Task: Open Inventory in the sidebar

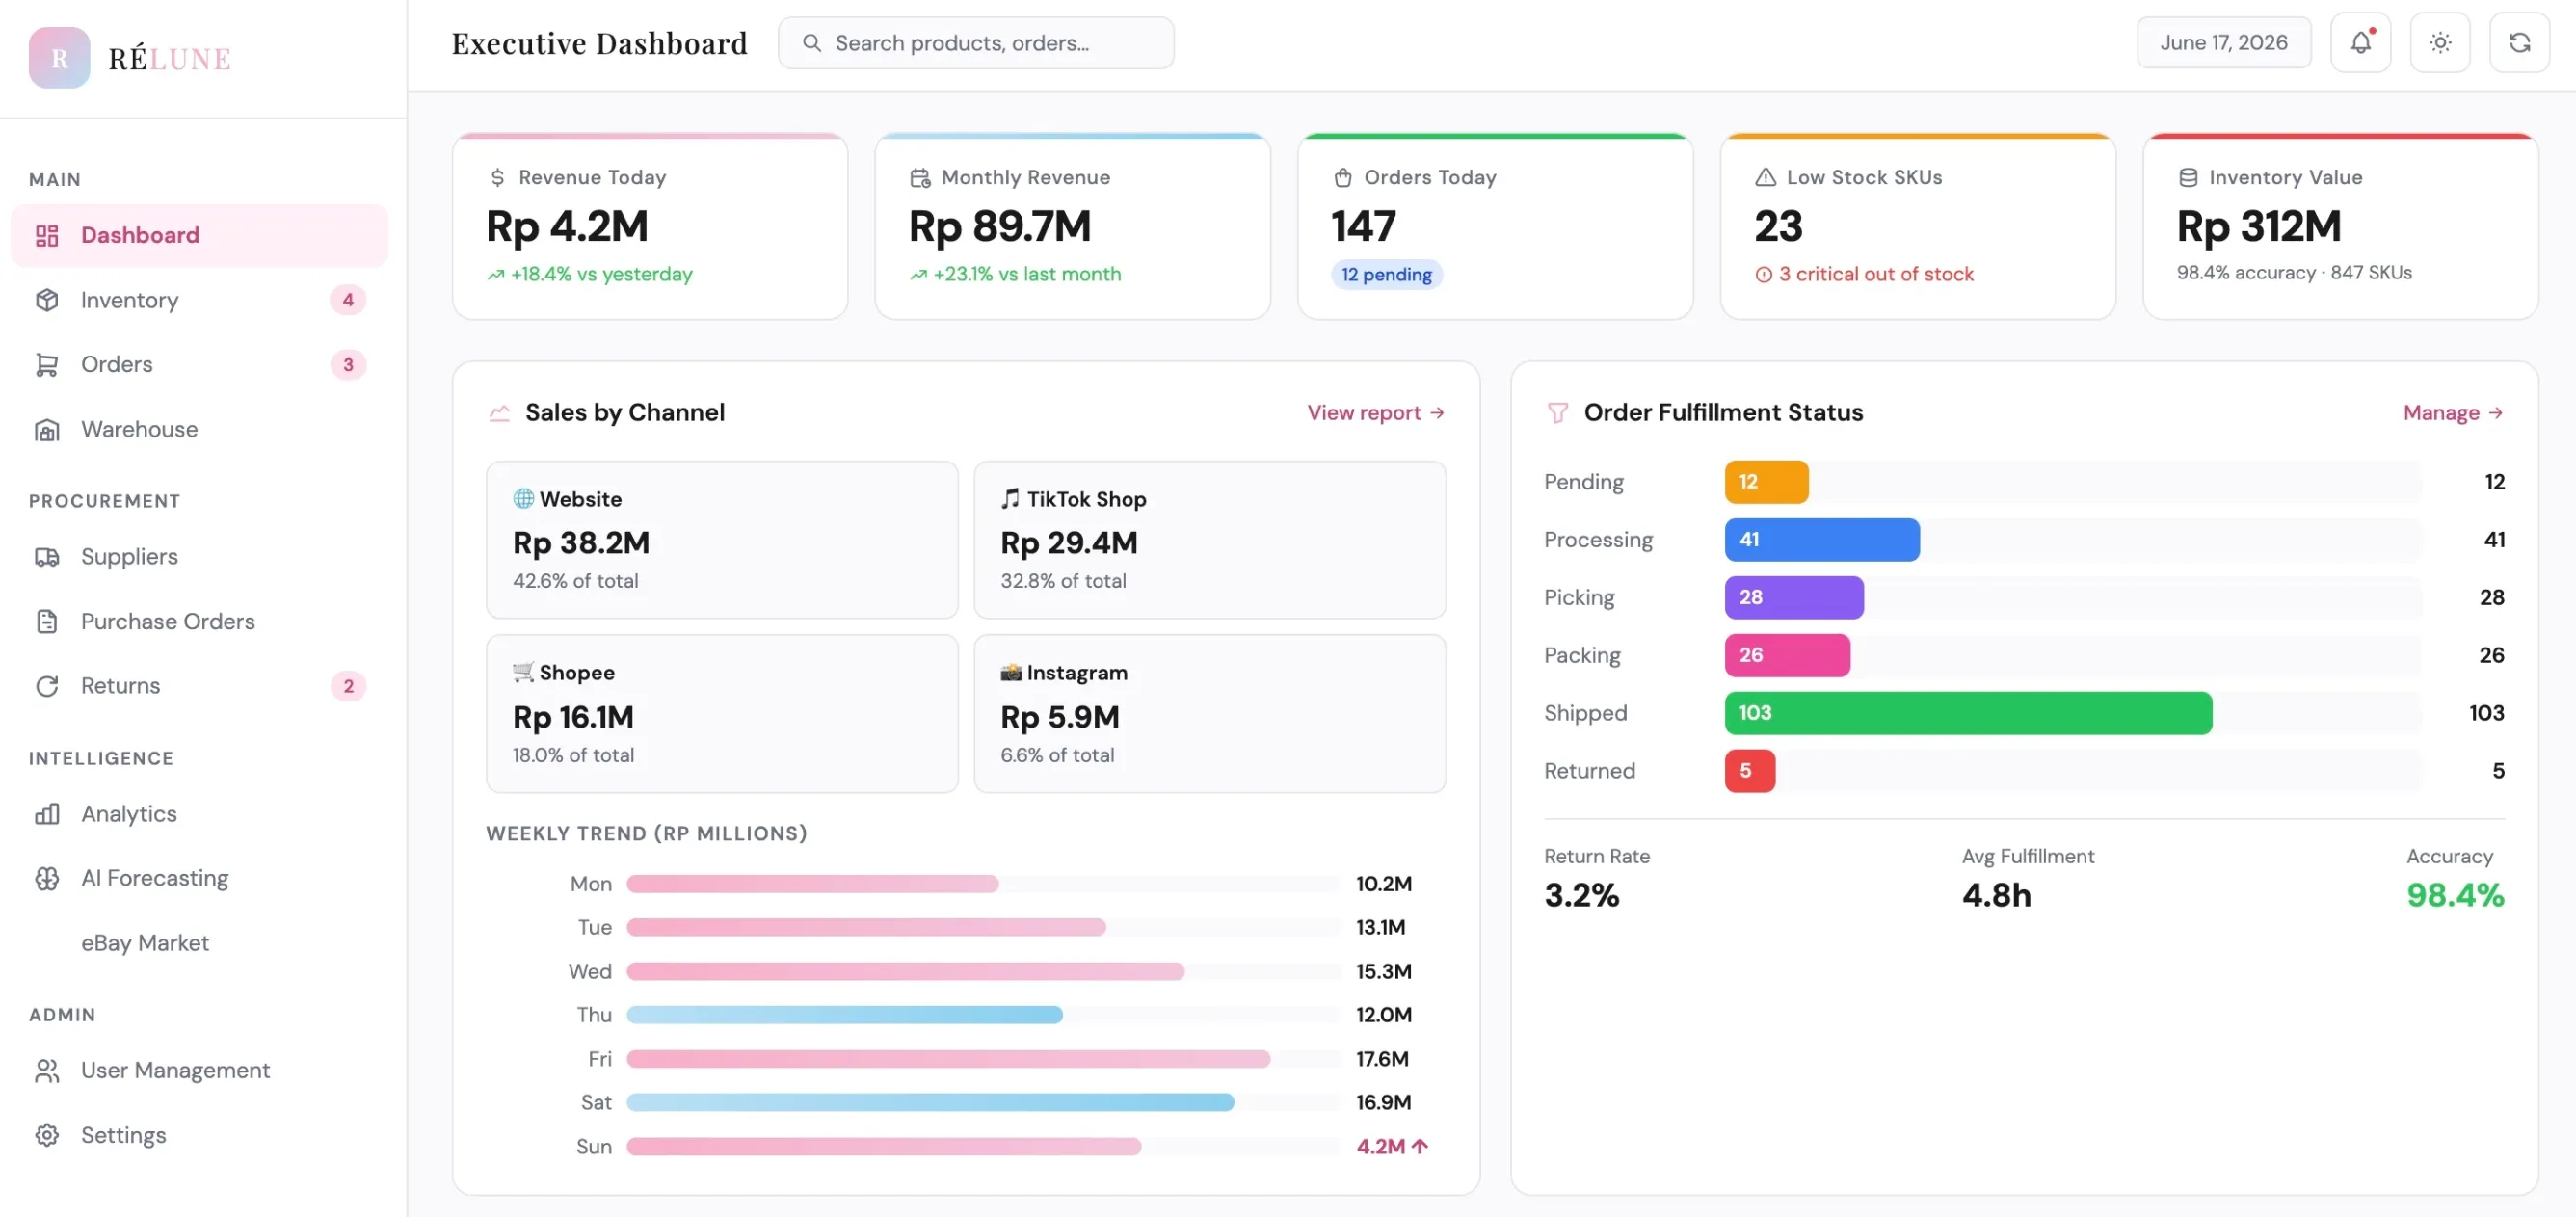Action: 199,300
